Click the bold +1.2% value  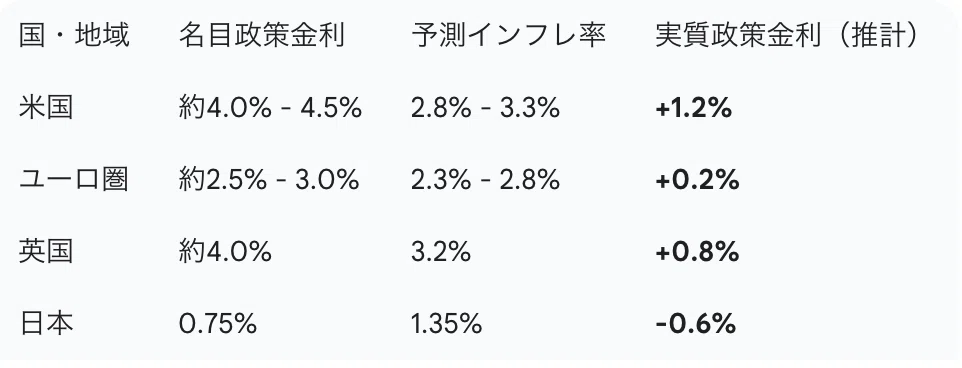coord(693,109)
